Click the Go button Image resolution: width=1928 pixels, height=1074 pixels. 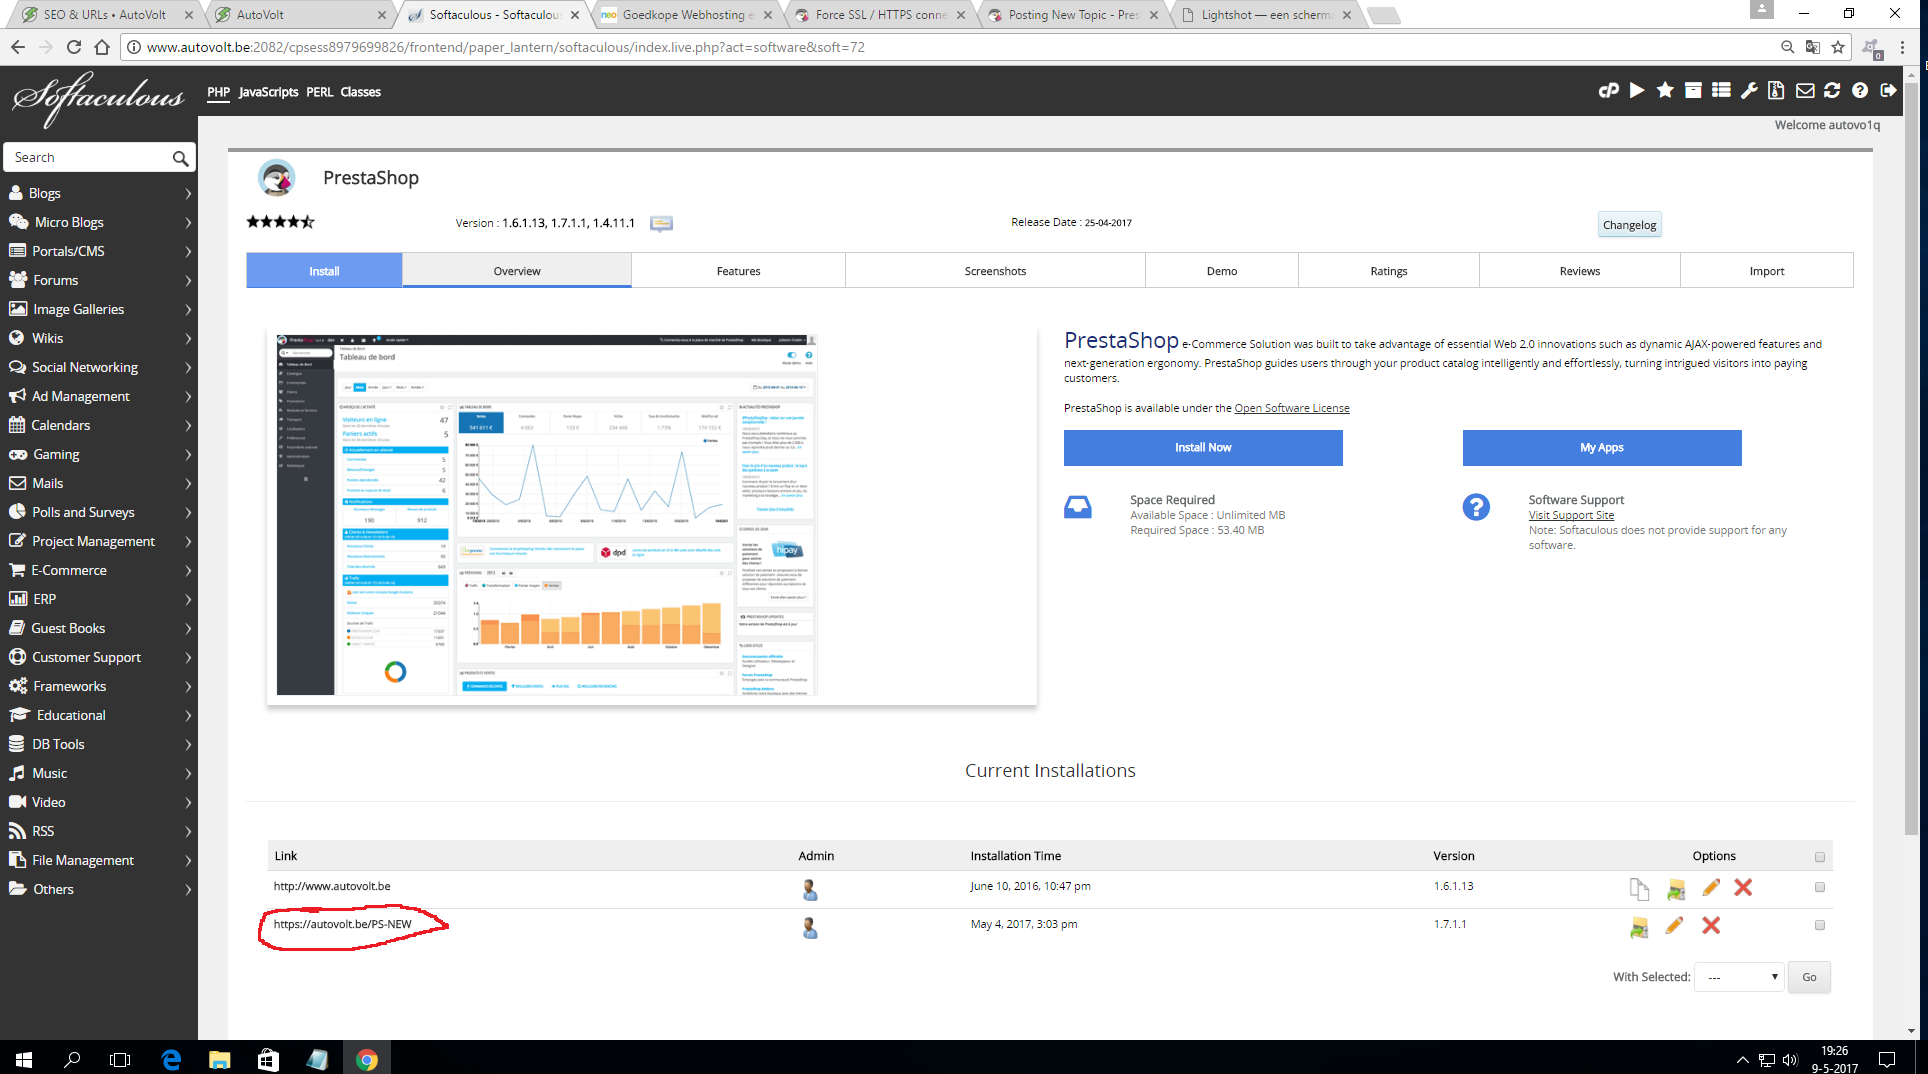tap(1809, 977)
